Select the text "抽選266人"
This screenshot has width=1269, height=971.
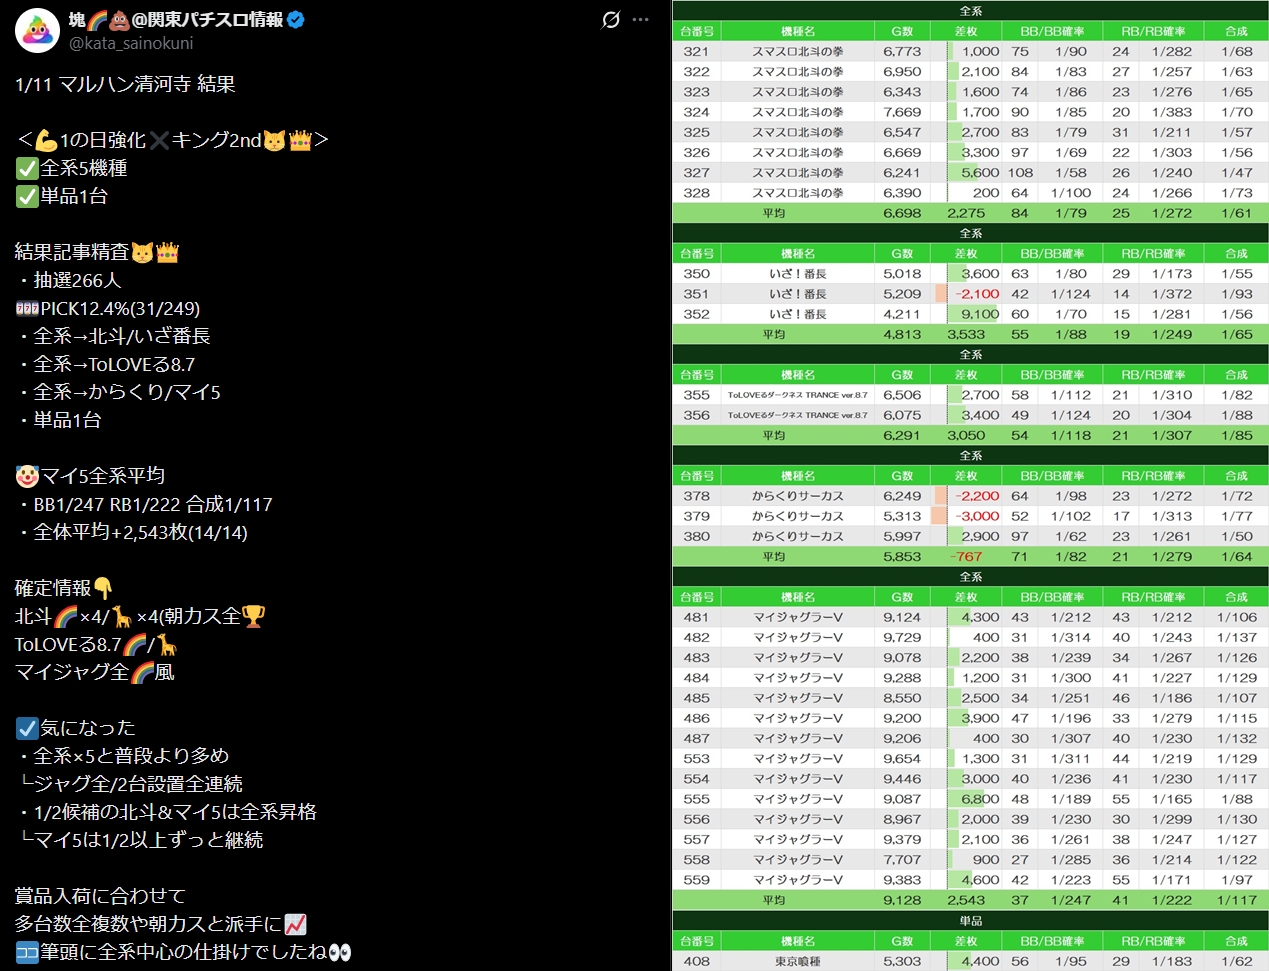(77, 280)
